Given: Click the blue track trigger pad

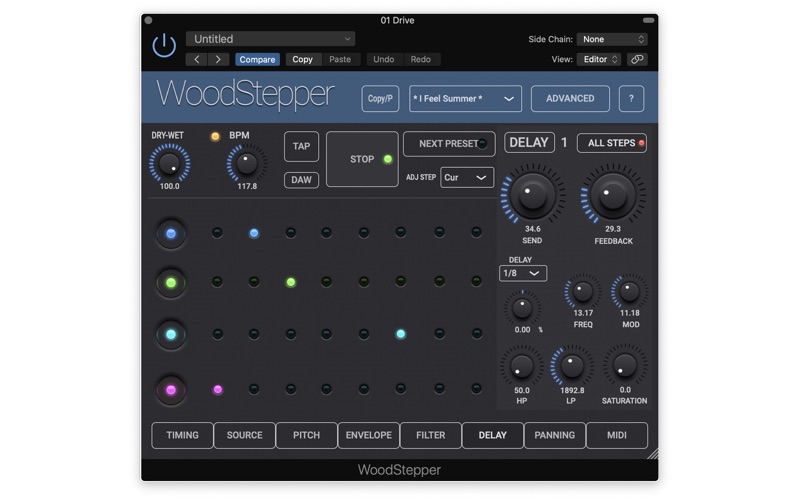Looking at the screenshot, I should point(171,234).
